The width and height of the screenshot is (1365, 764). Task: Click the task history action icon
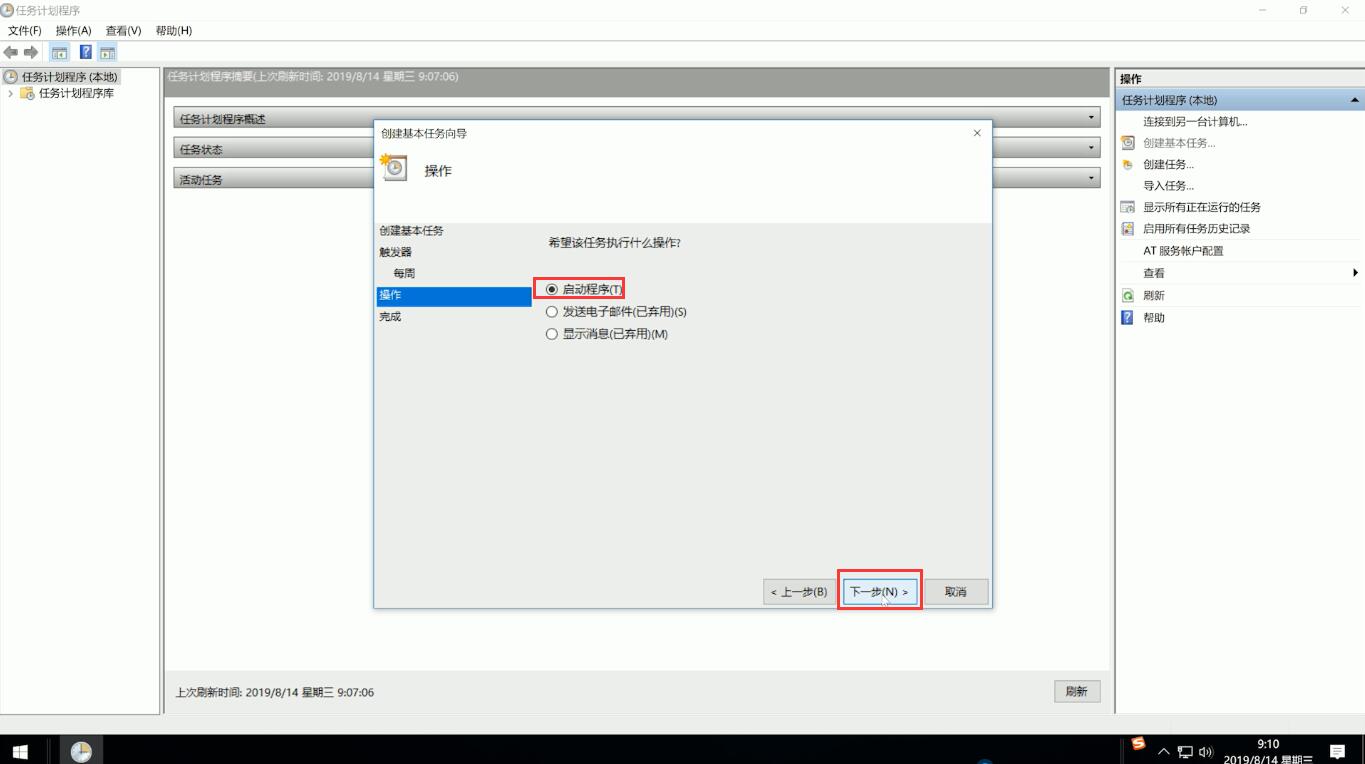(1128, 229)
